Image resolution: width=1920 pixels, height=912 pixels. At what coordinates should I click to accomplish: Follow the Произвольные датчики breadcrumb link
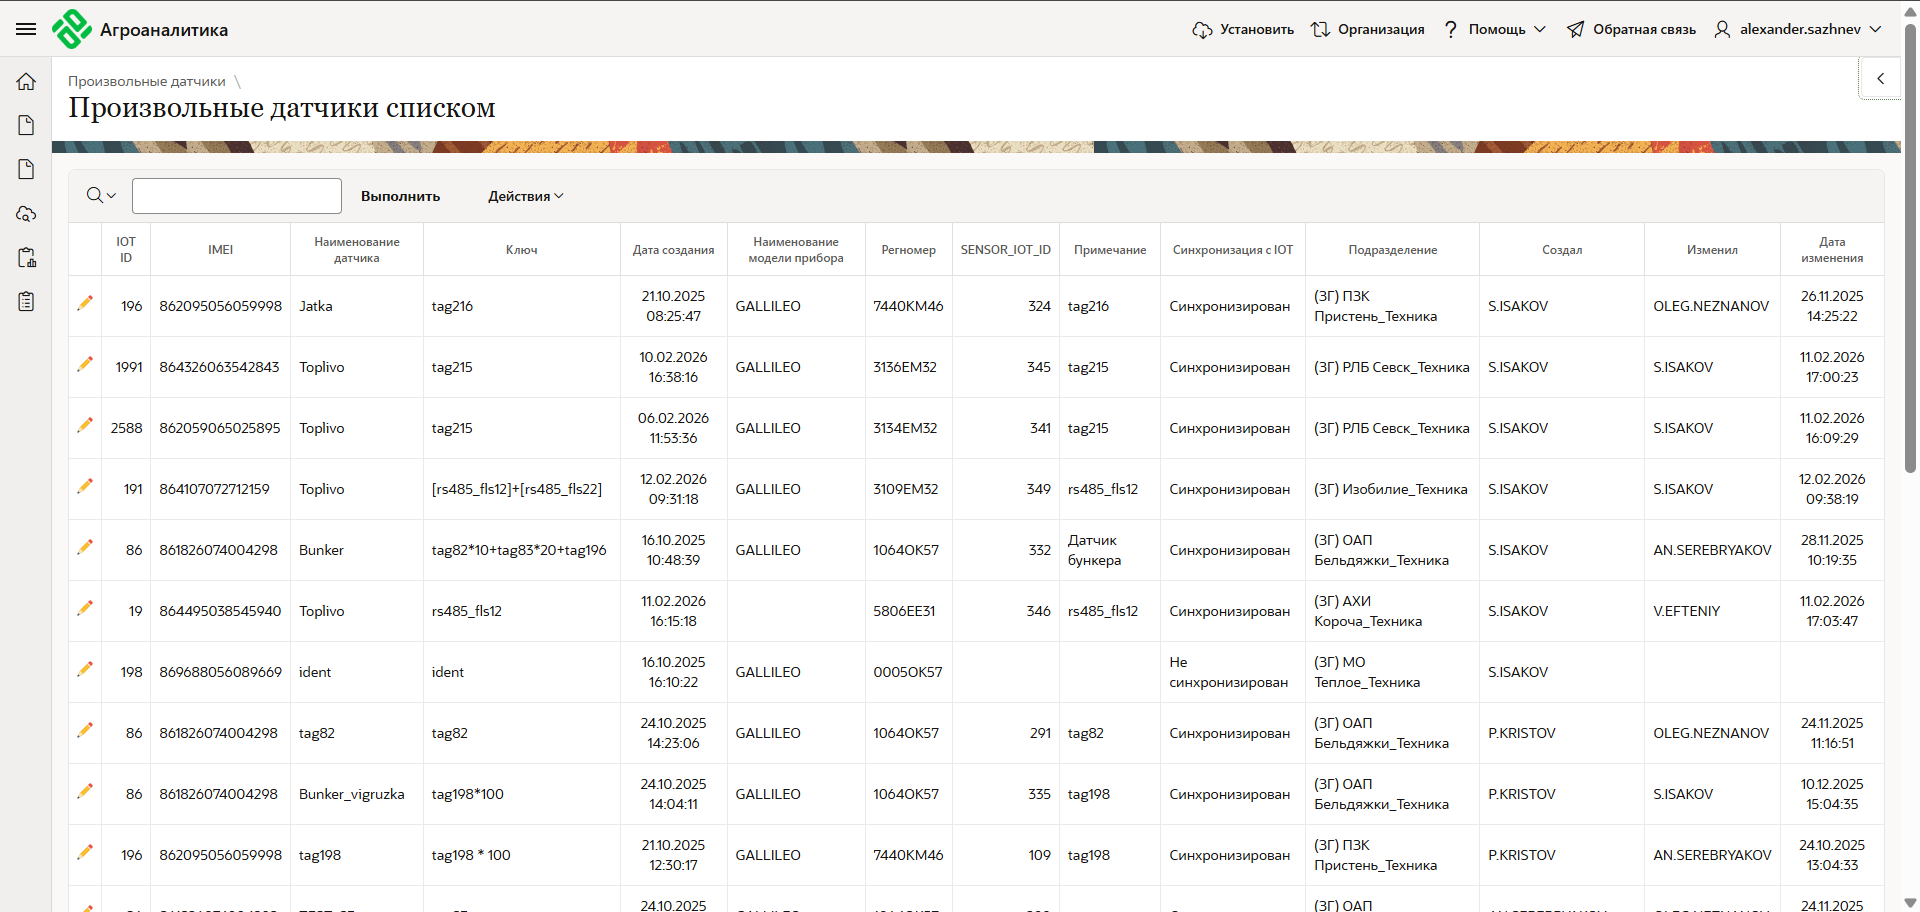[147, 81]
